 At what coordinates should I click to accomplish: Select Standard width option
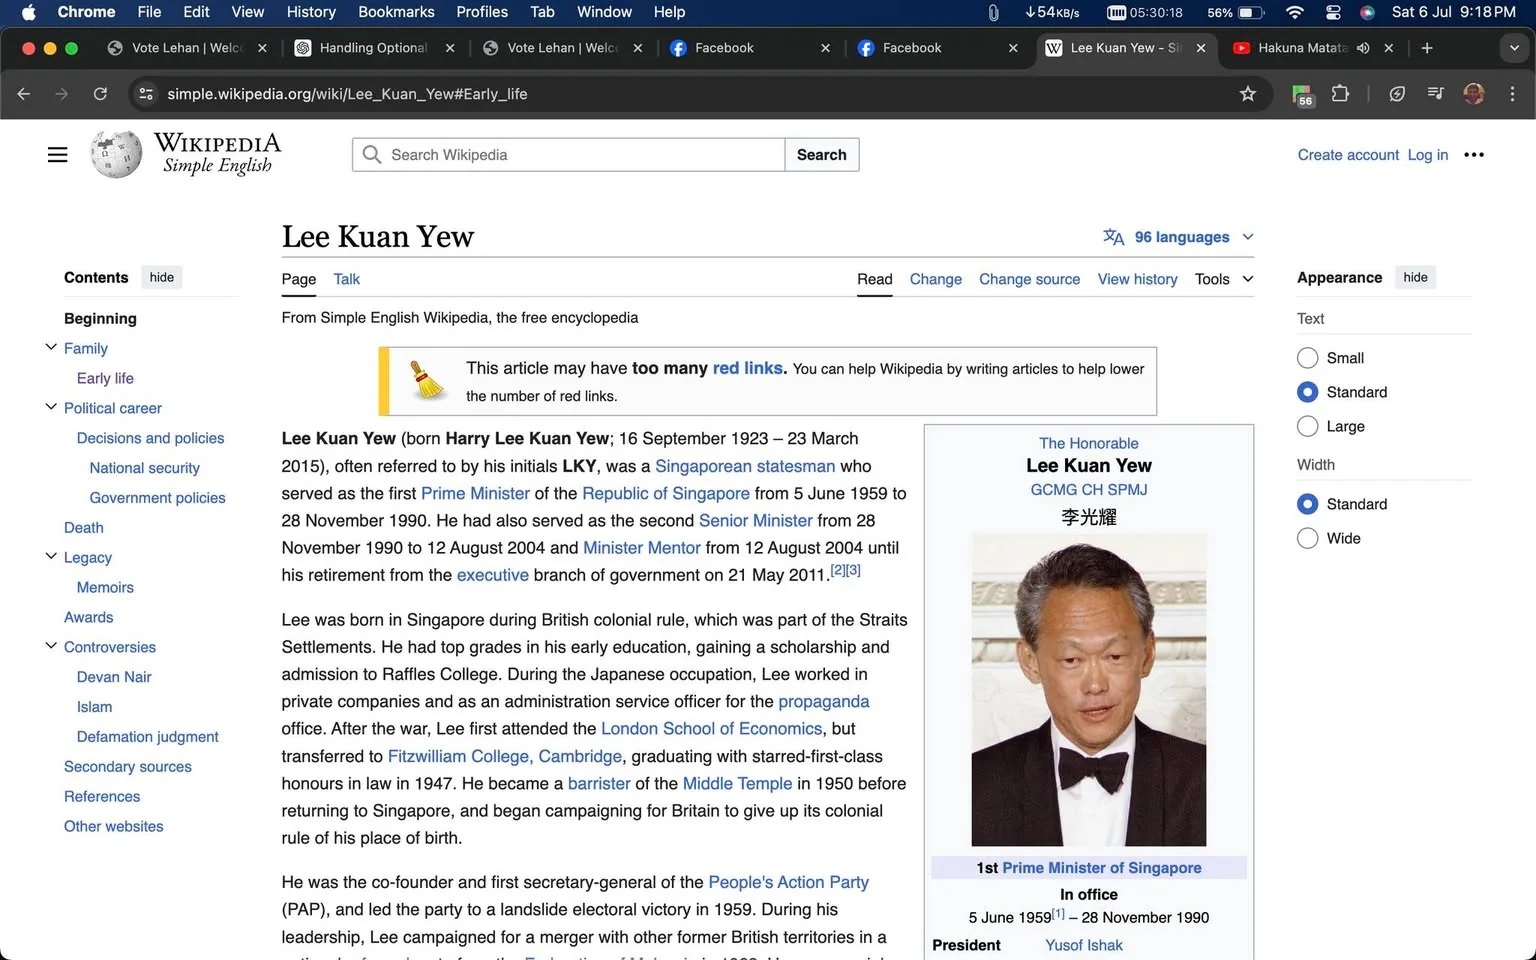pyautogui.click(x=1307, y=504)
